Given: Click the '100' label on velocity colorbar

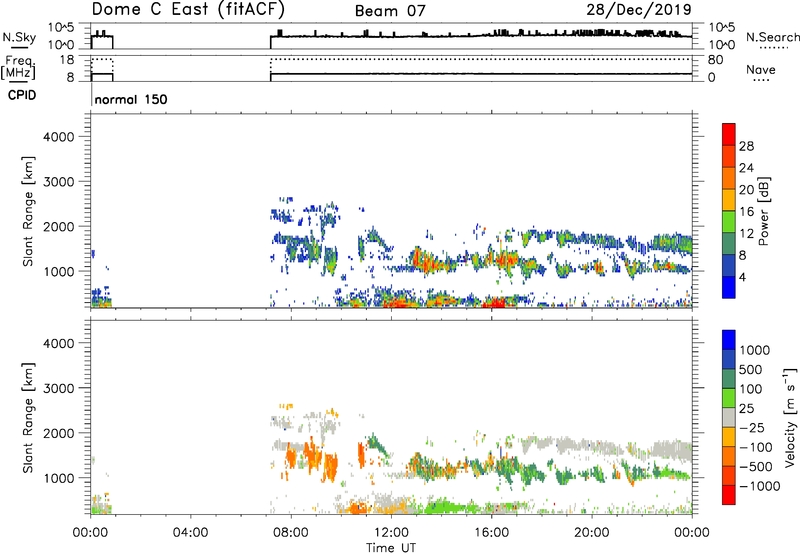Looking at the screenshot, I should coord(751,389).
